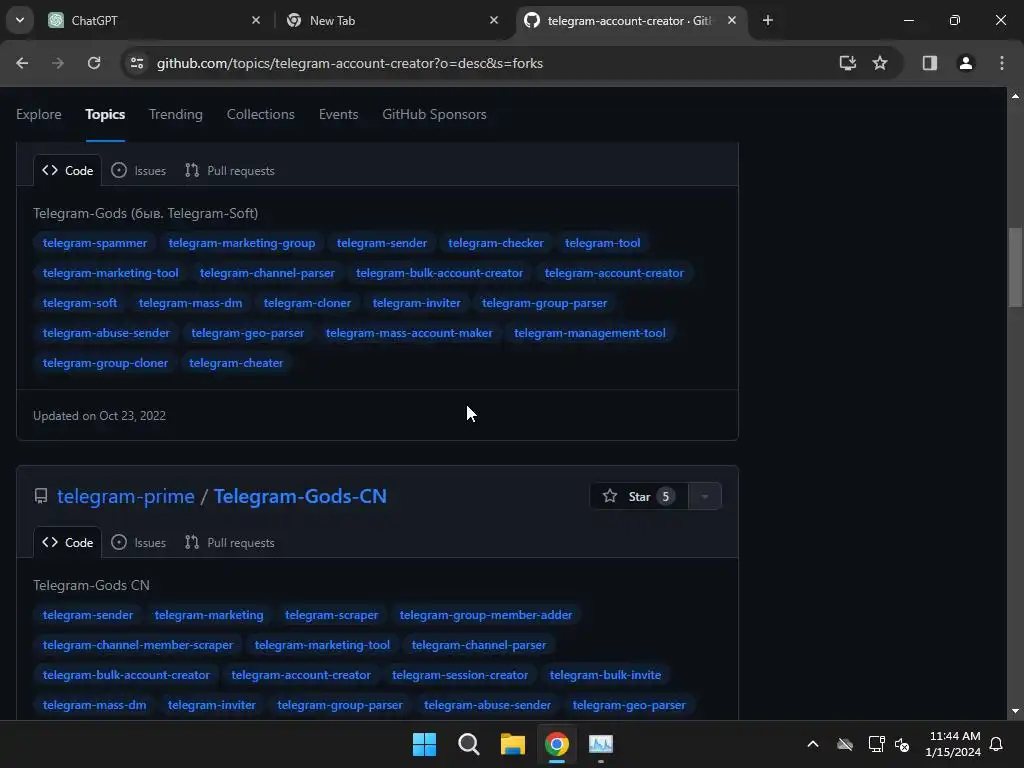1024x768 pixels.
Task: Open the telegram-mass-account-maker topic tag
Action: point(409,333)
